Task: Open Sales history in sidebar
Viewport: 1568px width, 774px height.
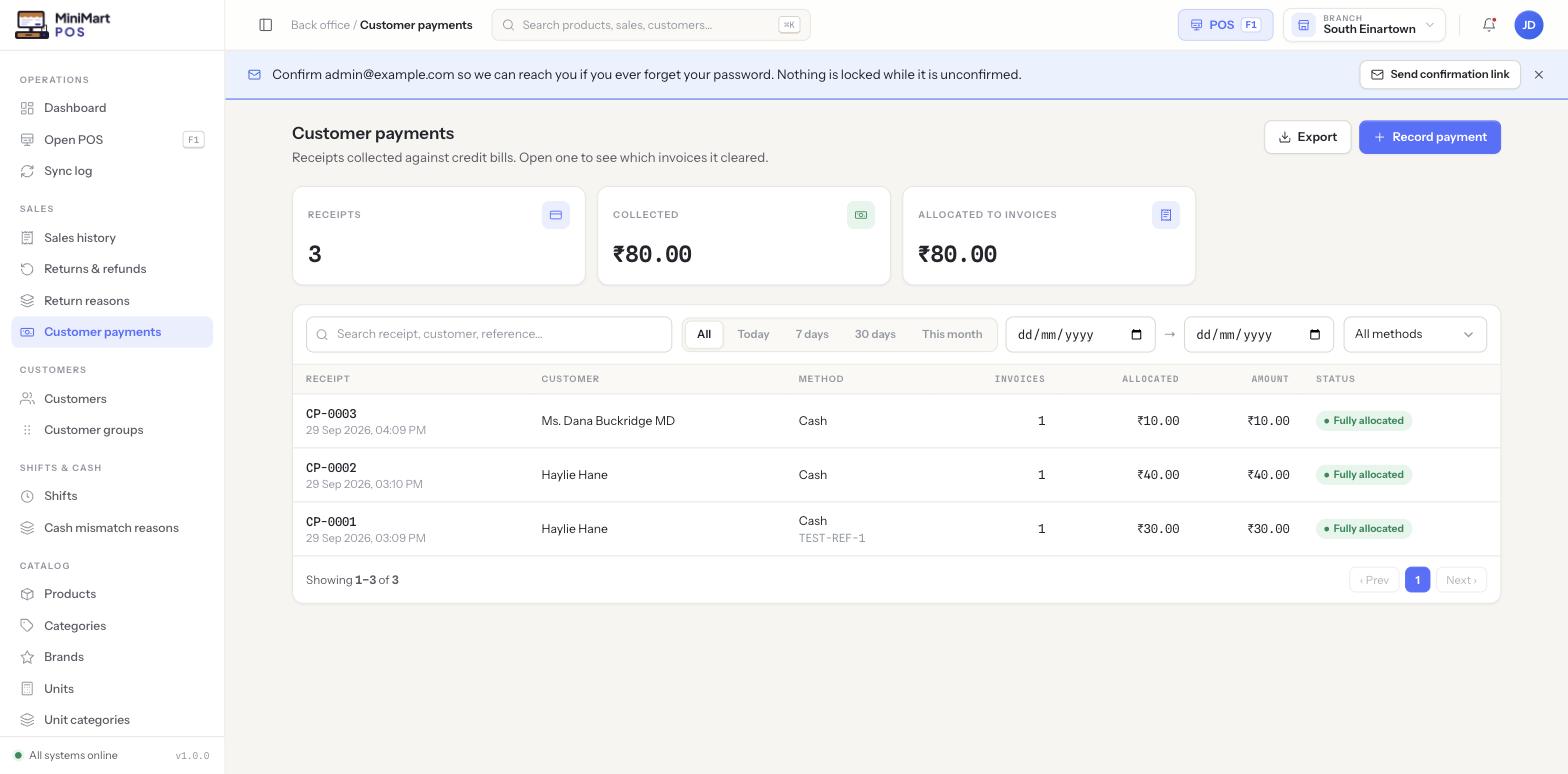Action: coord(112,238)
